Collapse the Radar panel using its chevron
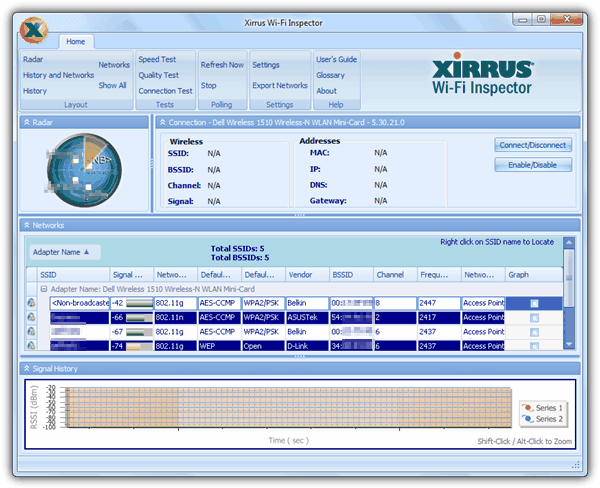This screenshot has width=600, height=488. point(27,122)
